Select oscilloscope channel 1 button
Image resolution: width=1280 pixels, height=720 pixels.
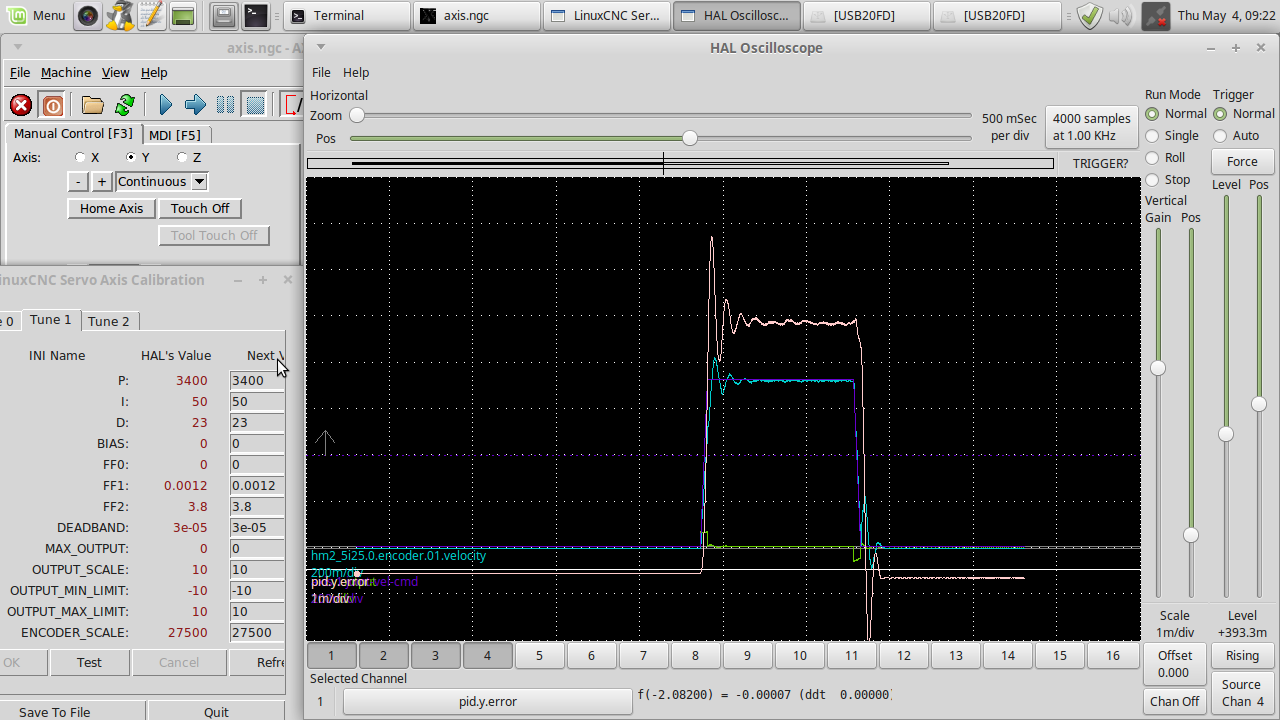click(x=331, y=656)
